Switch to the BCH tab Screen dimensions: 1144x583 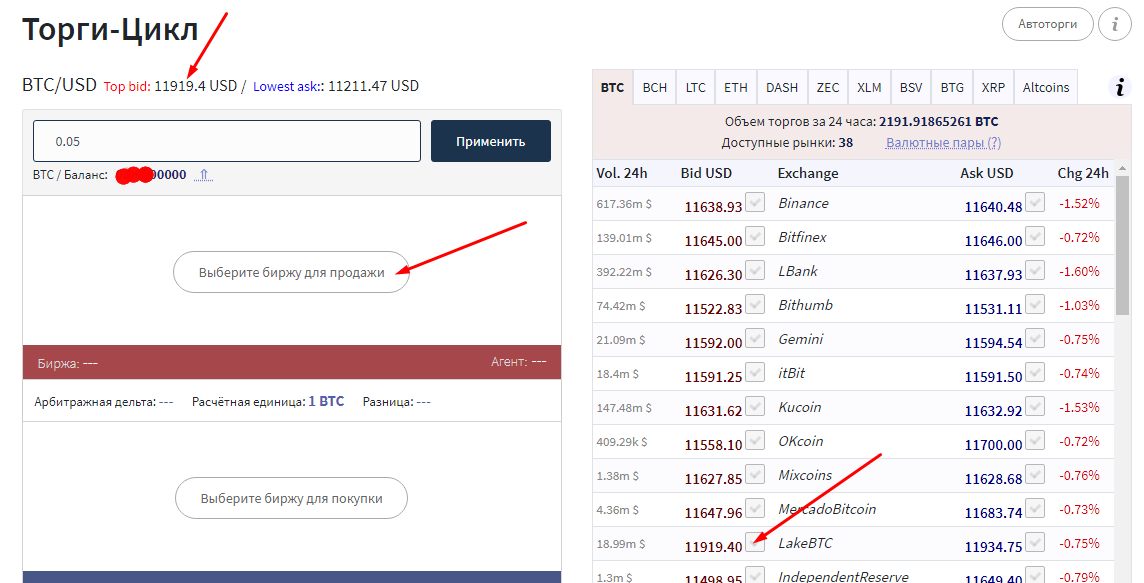(x=654, y=88)
